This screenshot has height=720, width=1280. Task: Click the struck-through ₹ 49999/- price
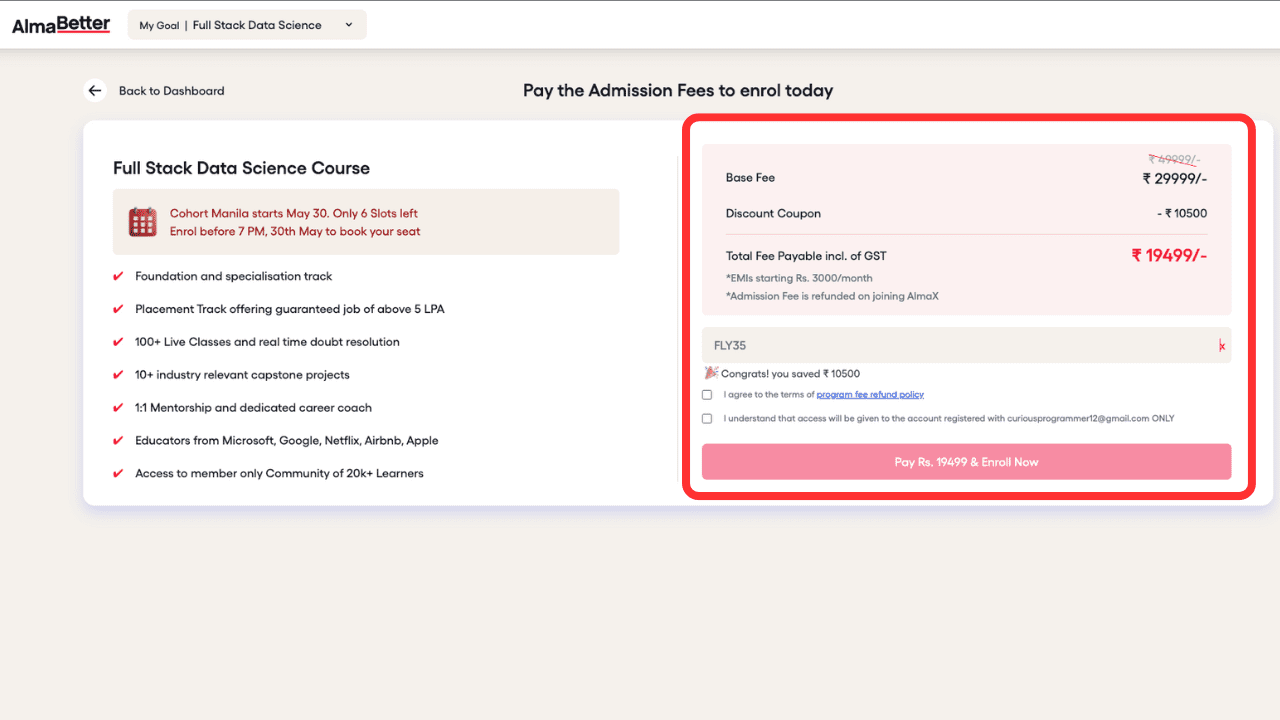click(x=1174, y=159)
